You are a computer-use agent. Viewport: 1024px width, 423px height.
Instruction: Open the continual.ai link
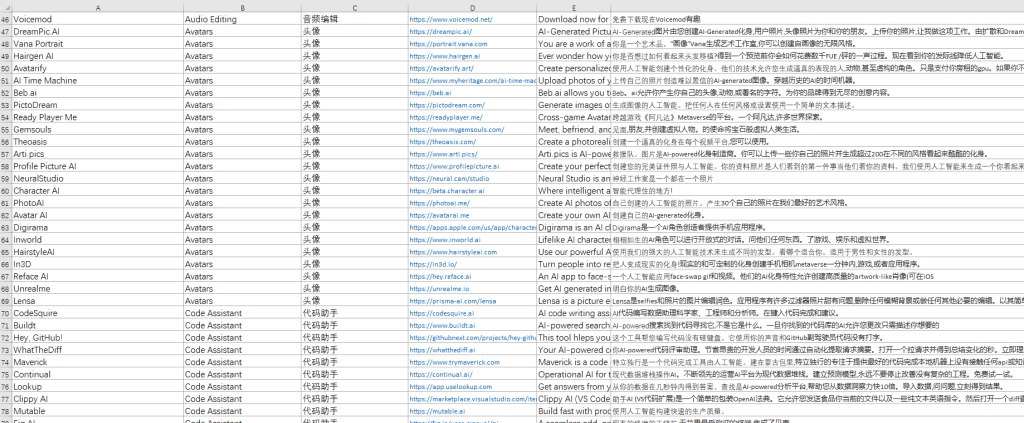440,374
